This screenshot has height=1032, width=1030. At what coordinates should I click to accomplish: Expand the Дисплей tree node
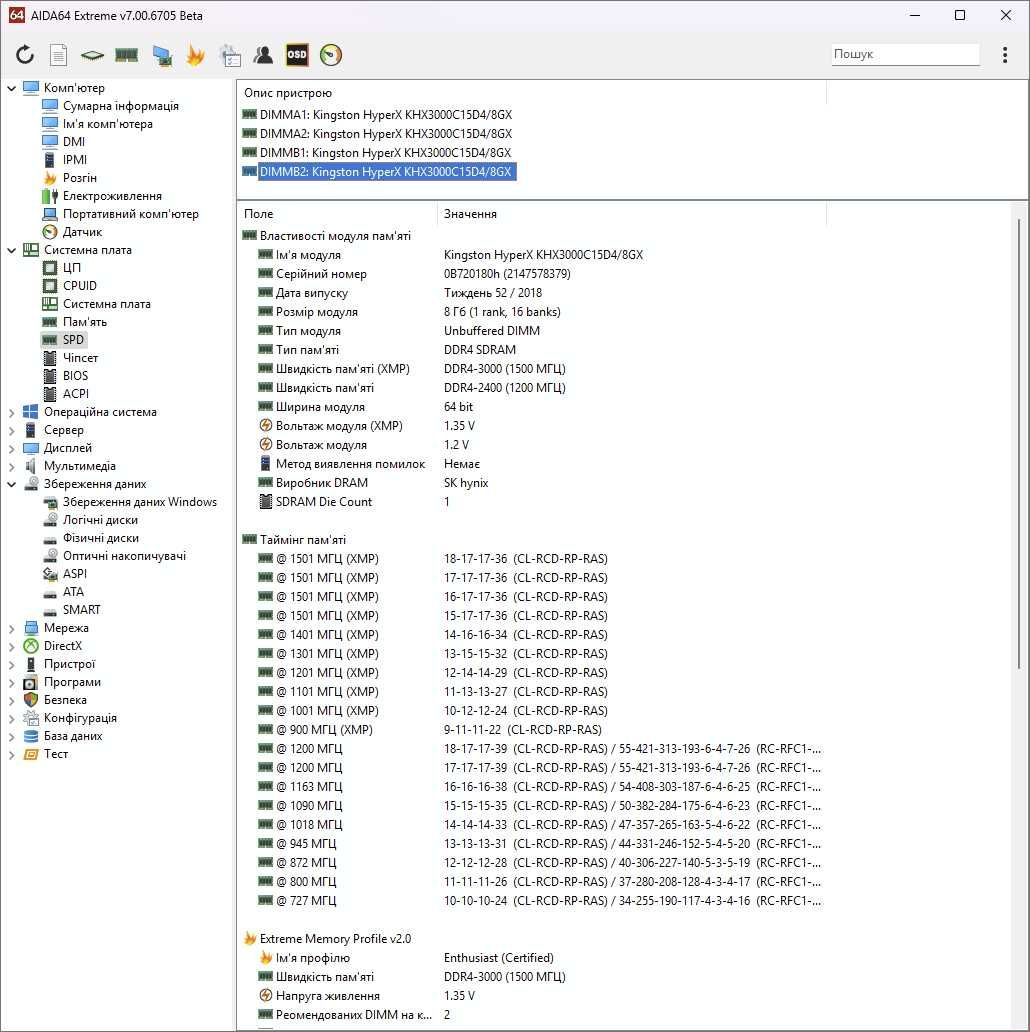click(11, 448)
